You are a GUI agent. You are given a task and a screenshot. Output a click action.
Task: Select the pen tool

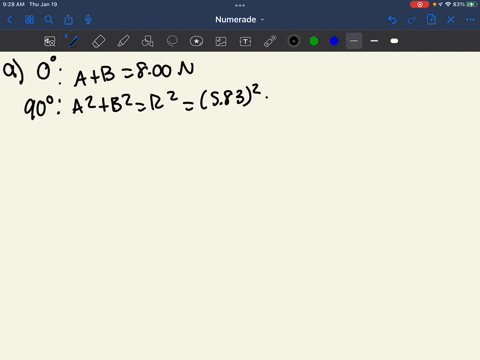click(74, 41)
